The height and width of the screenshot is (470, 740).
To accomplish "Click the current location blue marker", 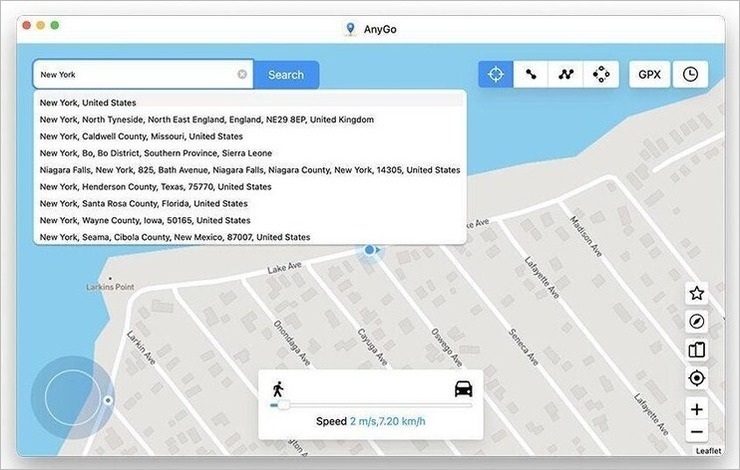I will (x=370, y=250).
